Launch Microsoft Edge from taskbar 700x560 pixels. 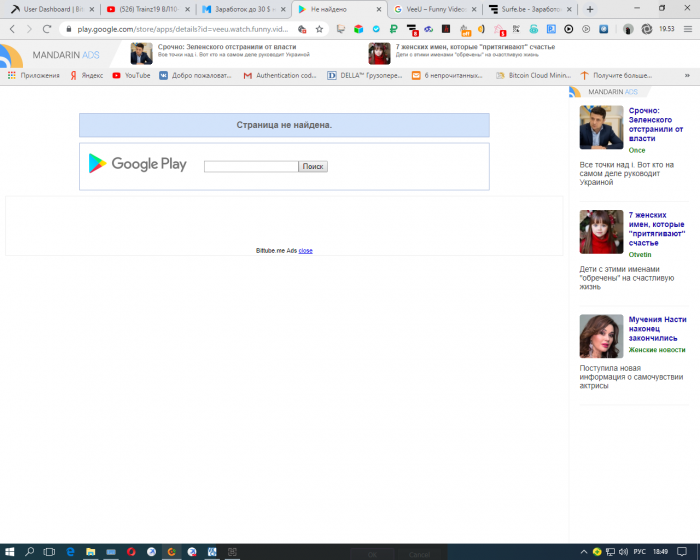70,552
